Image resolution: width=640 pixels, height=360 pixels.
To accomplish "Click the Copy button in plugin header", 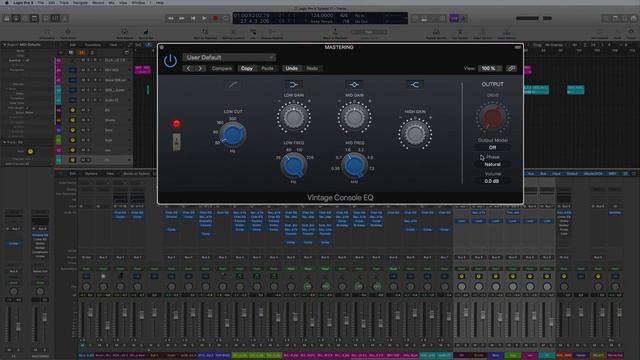I will click(x=247, y=69).
